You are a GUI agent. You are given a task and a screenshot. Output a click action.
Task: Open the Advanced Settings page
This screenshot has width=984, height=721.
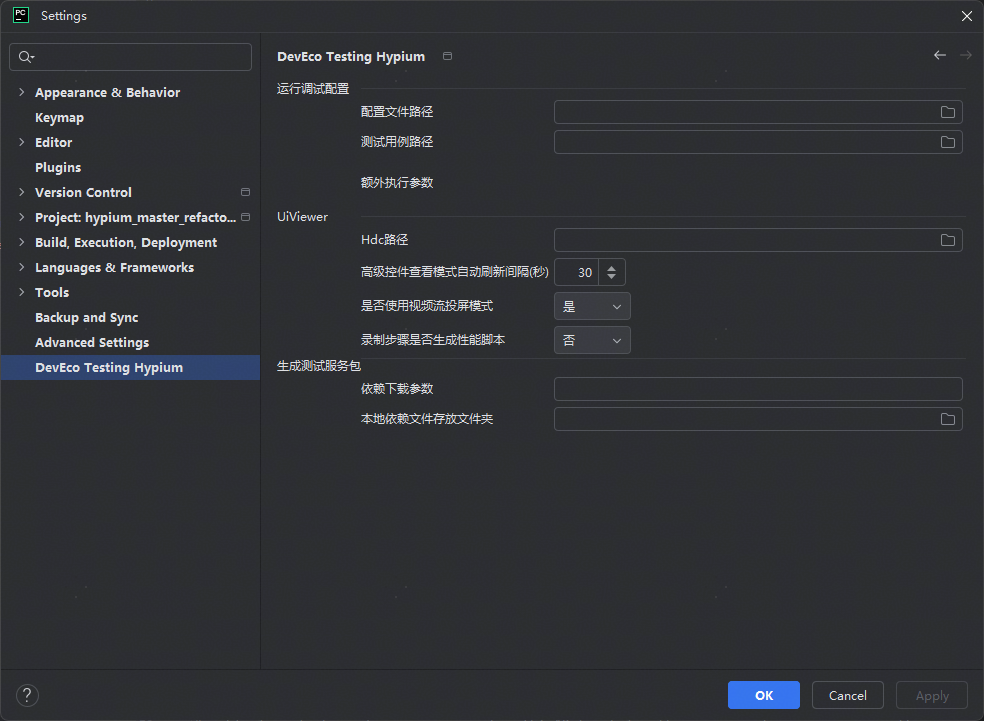(x=92, y=342)
